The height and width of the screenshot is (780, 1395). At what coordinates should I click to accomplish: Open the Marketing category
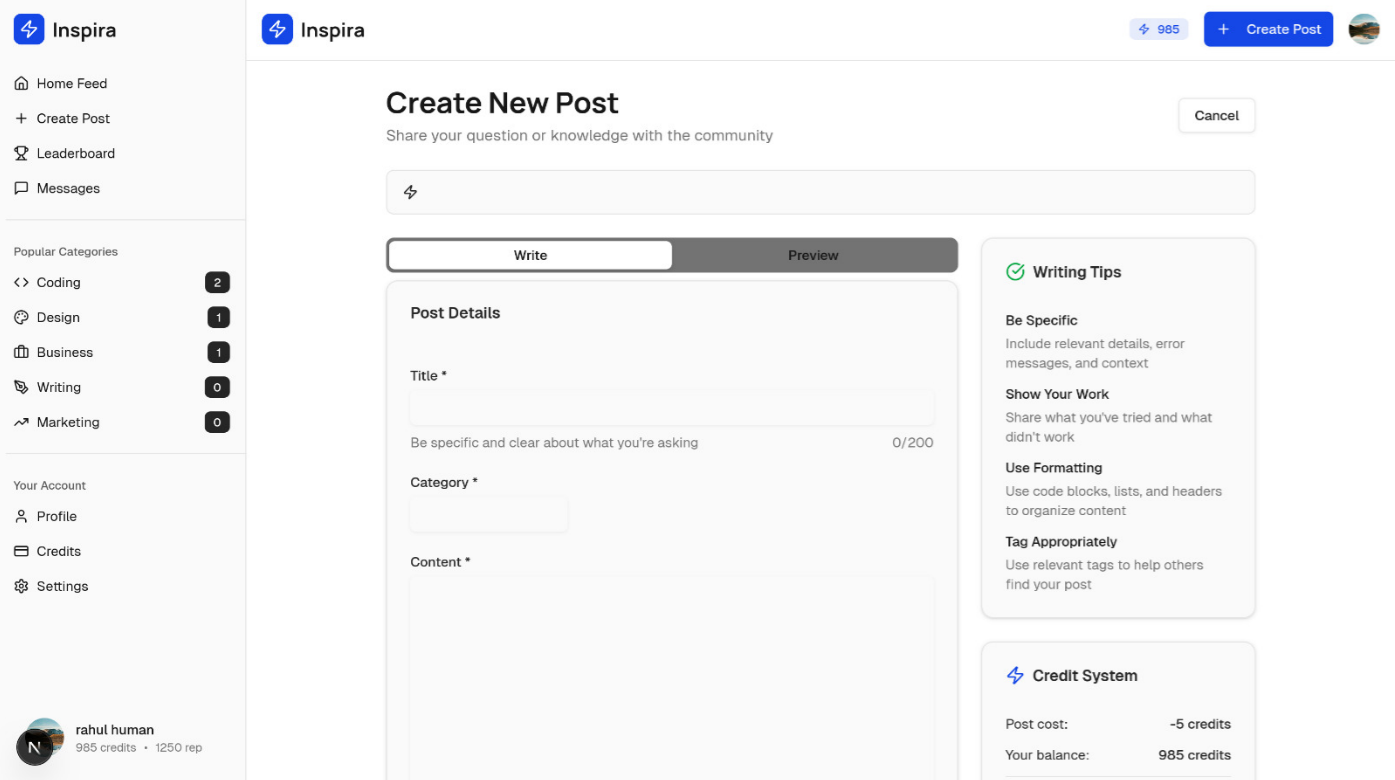(x=68, y=422)
